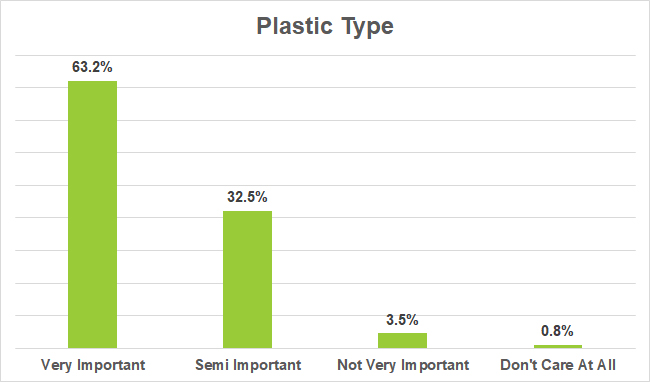Click the Not Very Important axis label

pyautogui.click(x=403, y=365)
